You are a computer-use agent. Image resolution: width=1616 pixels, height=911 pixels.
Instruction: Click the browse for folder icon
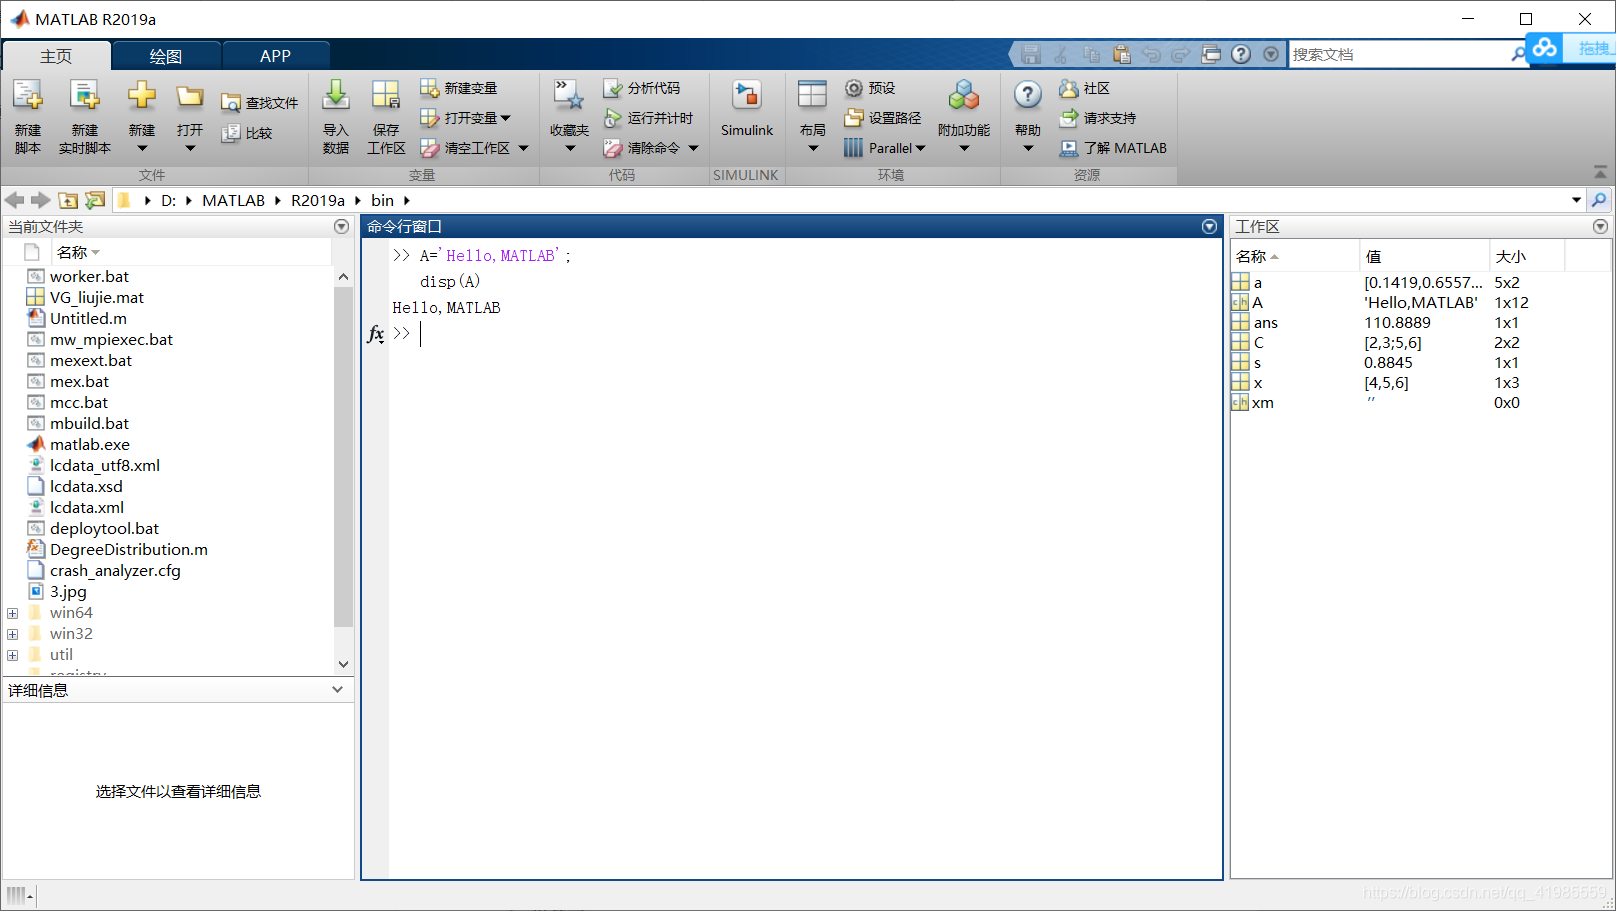(x=95, y=200)
